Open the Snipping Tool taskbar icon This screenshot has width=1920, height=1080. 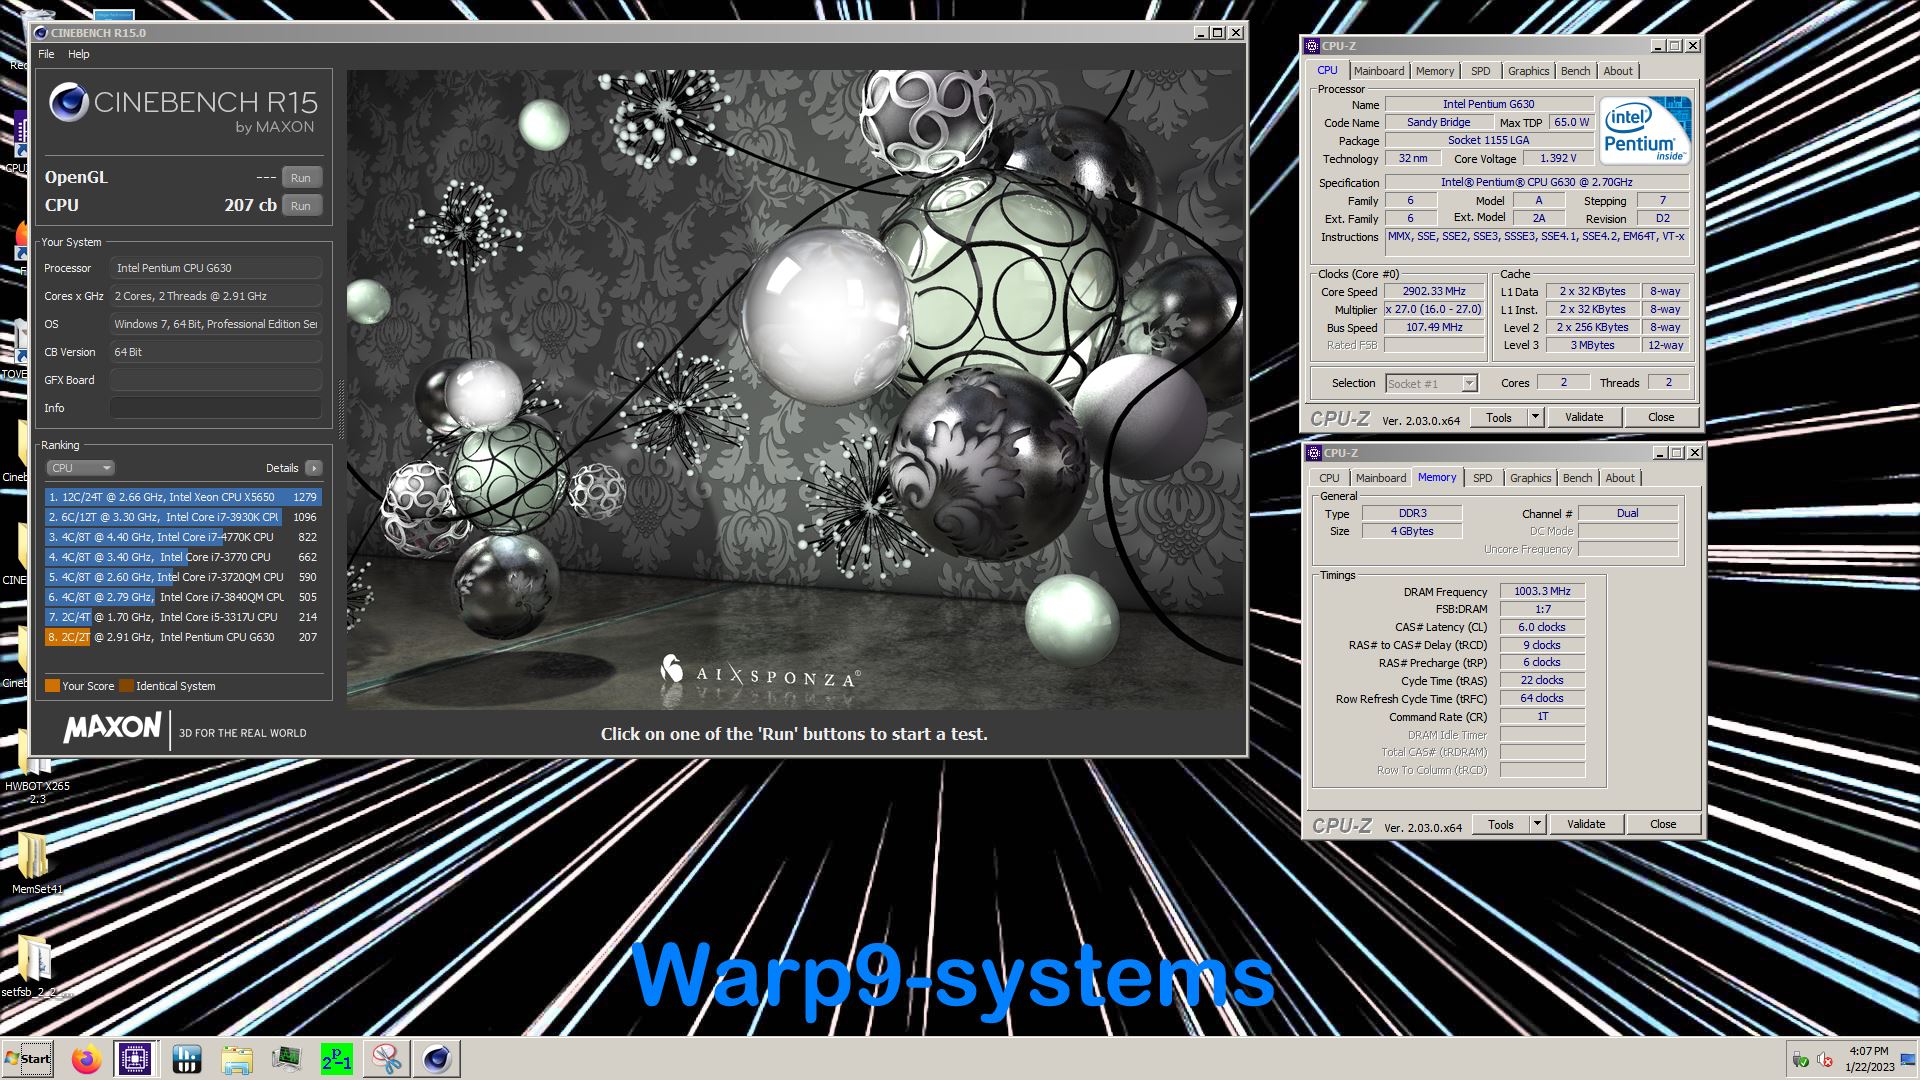coord(387,1059)
